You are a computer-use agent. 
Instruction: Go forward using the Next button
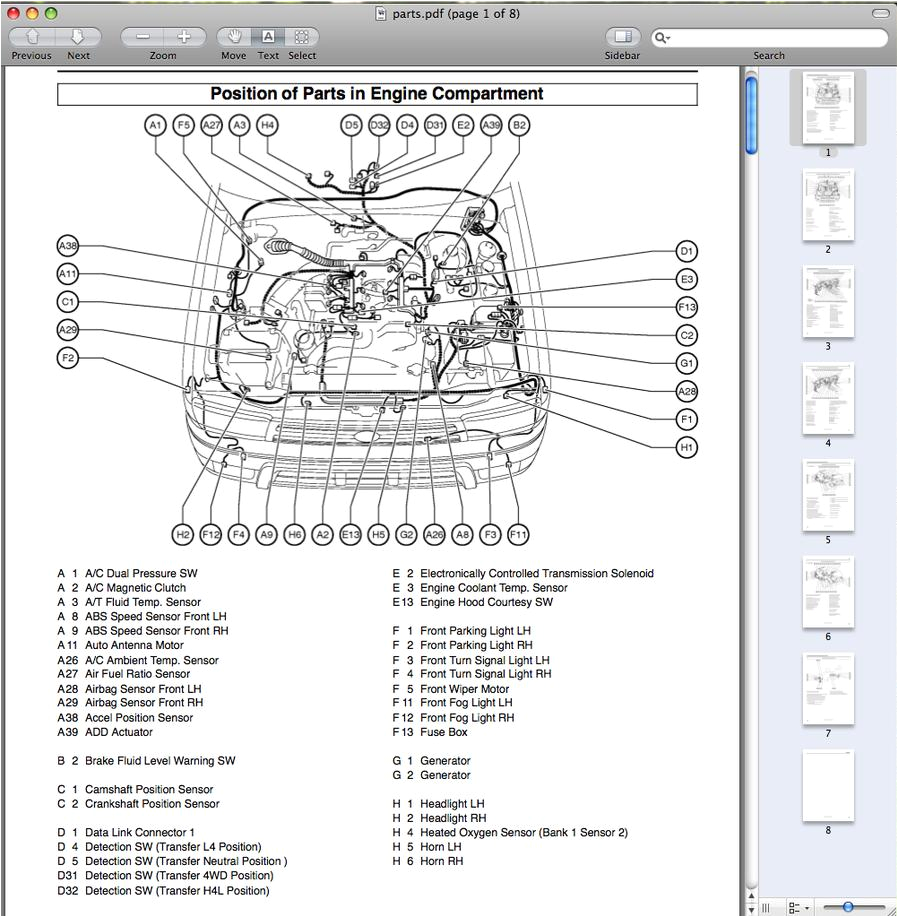coord(78,35)
